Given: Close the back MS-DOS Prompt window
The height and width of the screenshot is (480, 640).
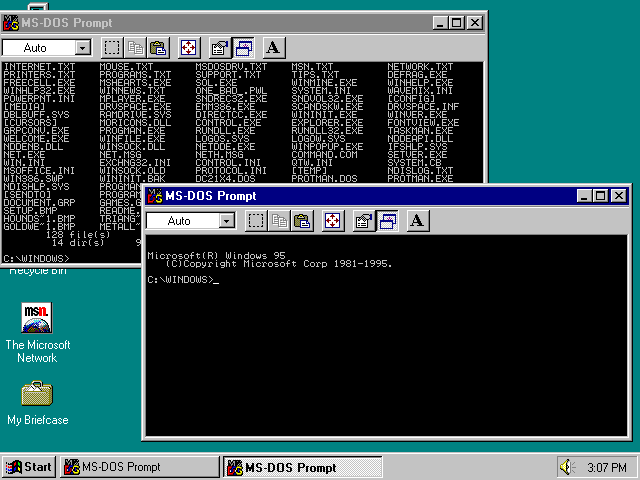Looking at the screenshot, I should click(x=475, y=23).
